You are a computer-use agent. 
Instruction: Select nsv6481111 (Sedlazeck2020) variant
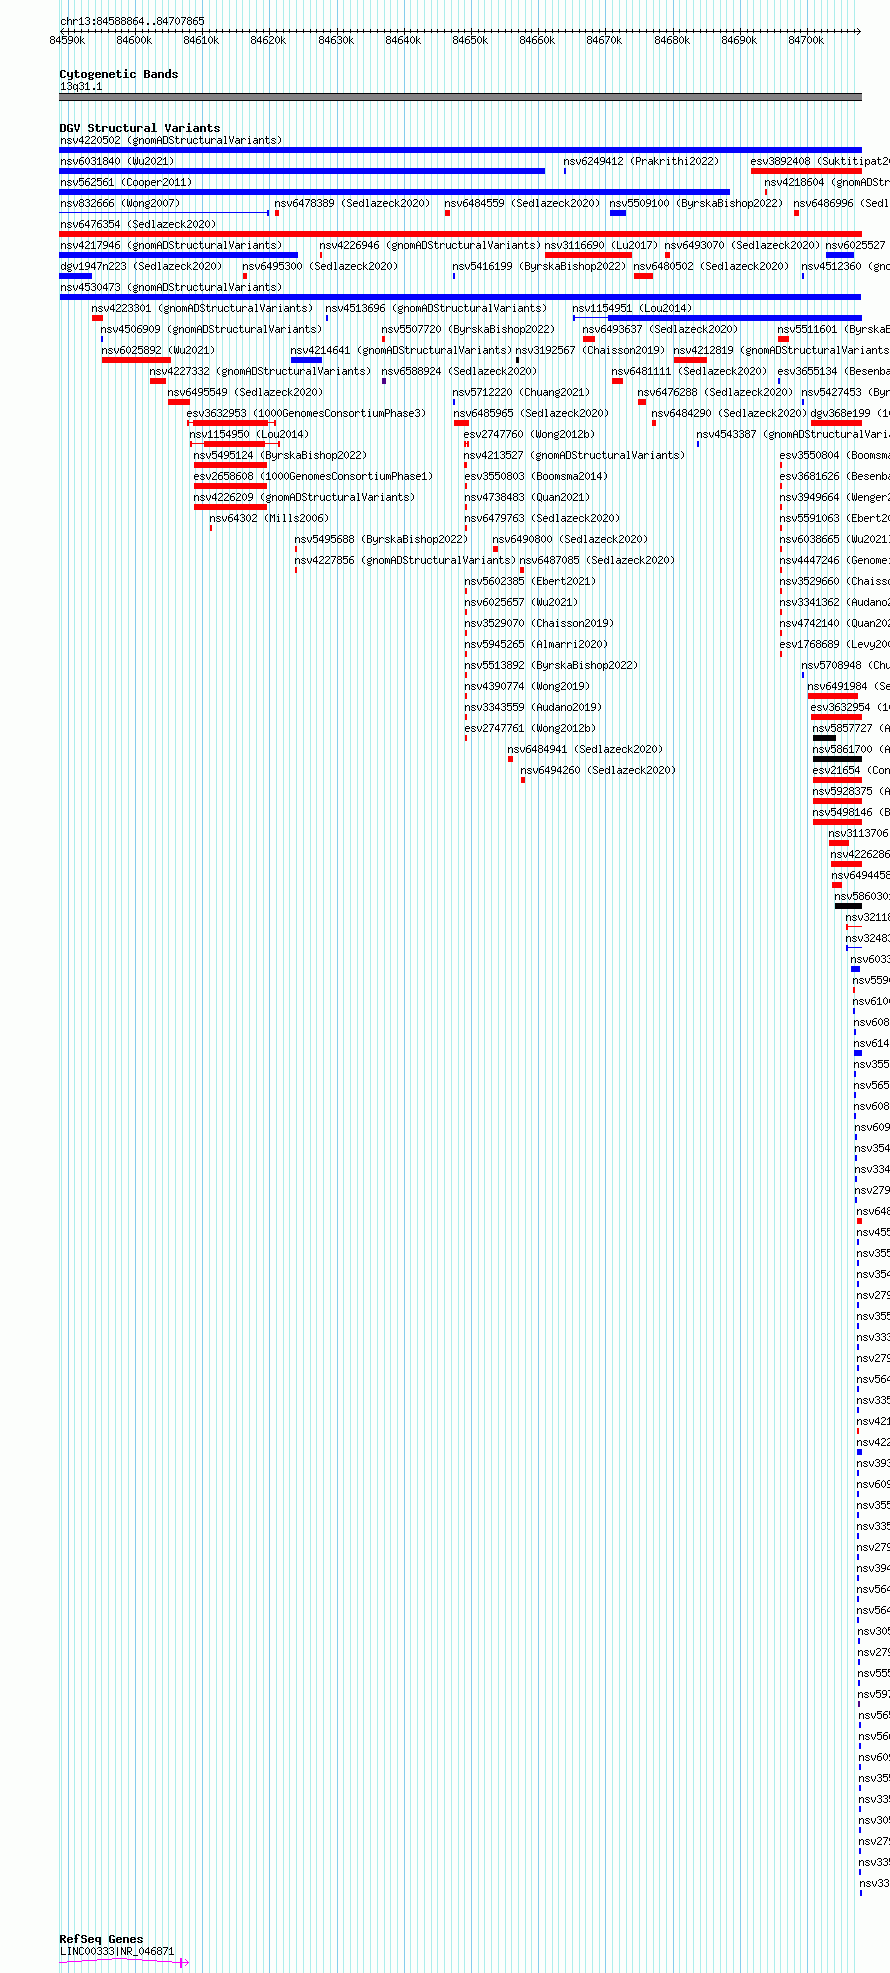[689, 371]
